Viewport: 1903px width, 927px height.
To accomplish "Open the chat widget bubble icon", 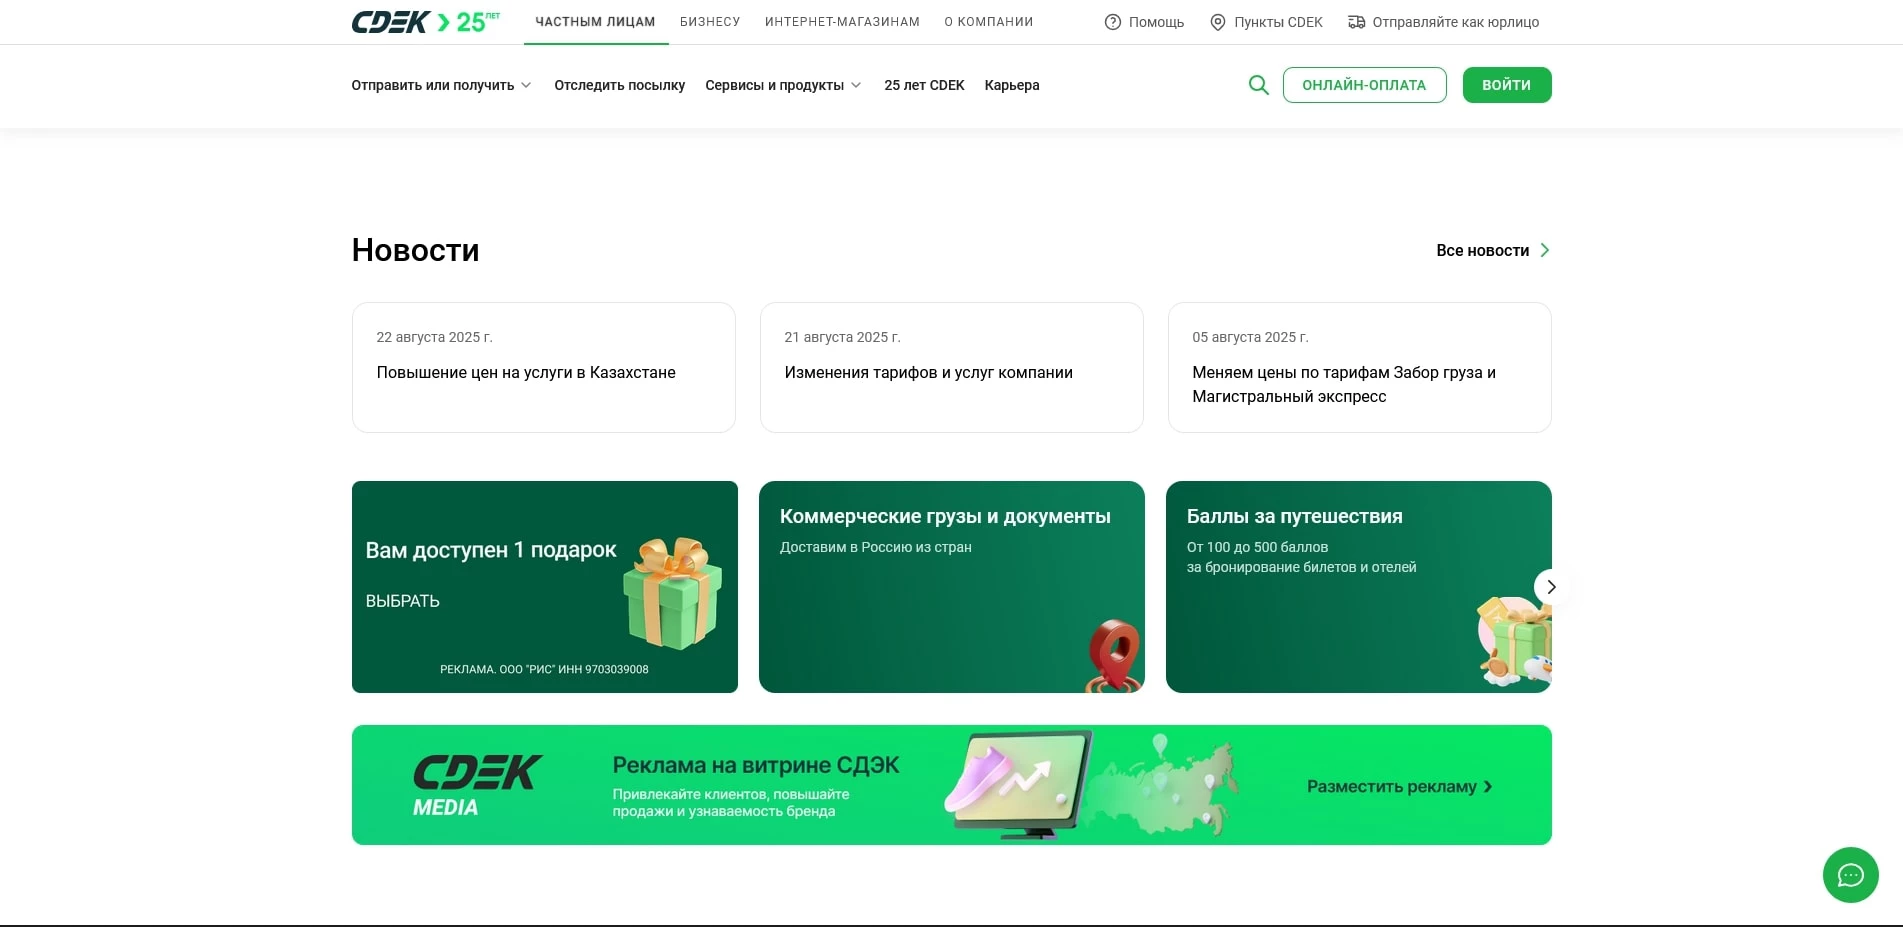I will coord(1850,875).
